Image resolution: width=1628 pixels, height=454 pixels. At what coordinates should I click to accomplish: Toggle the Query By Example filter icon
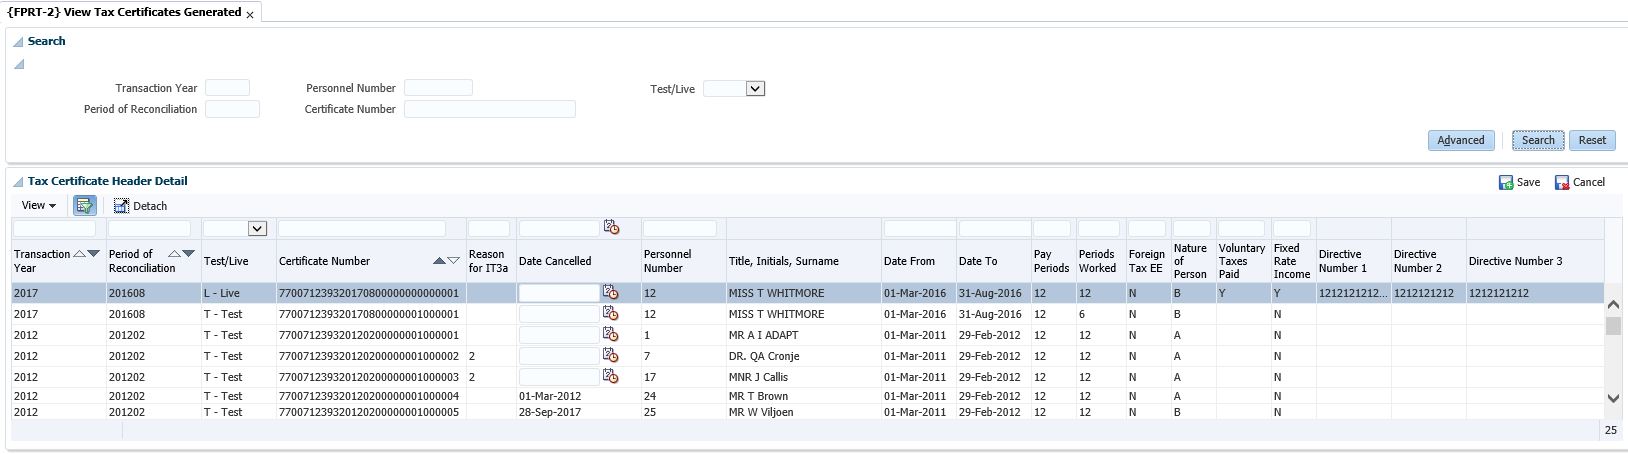(x=84, y=206)
